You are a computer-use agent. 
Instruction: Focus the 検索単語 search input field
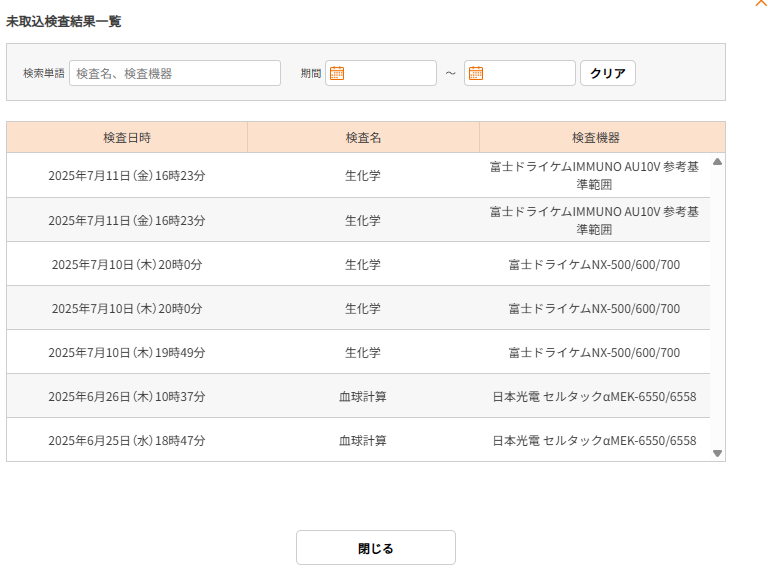point(175,73)
